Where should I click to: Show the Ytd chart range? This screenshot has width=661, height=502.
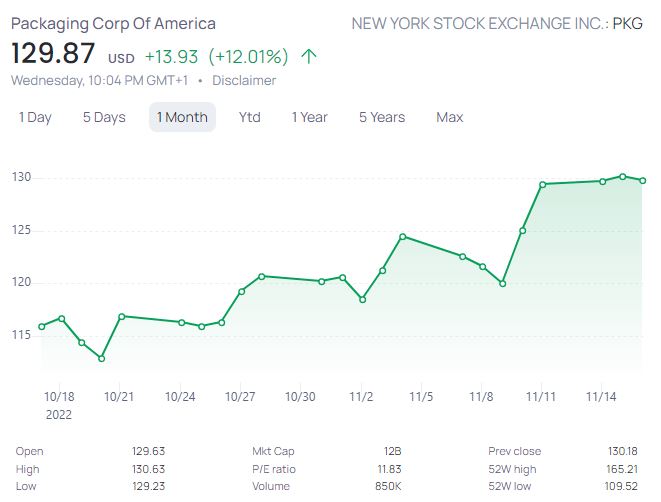click(x=250, y=117)
